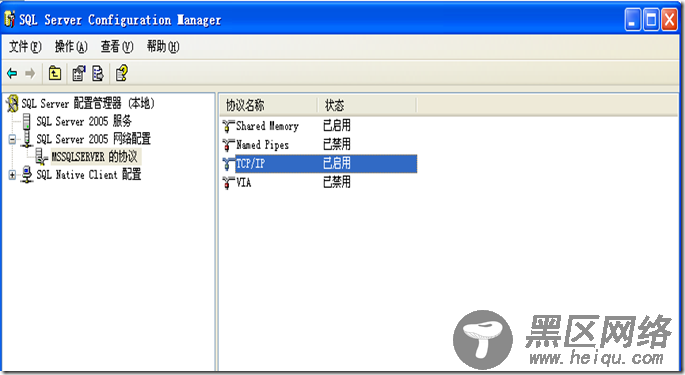Select the TCP/IP protocol row
The image size is (685, 375).
click(x=320, y=163)
